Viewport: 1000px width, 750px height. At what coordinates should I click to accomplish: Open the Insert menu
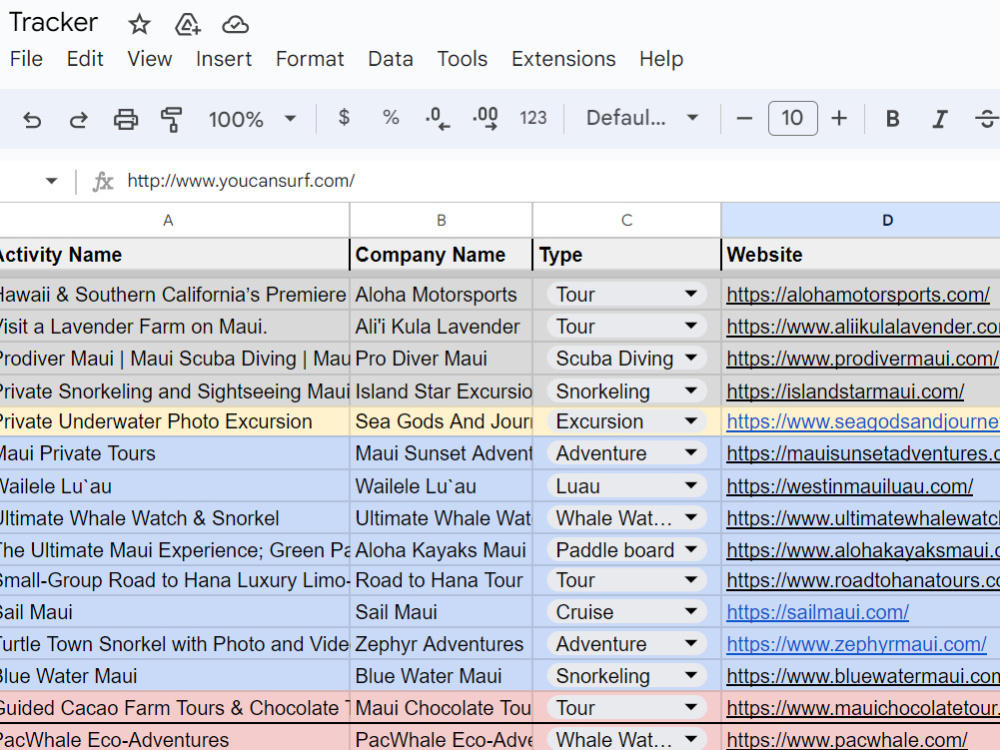224,59
